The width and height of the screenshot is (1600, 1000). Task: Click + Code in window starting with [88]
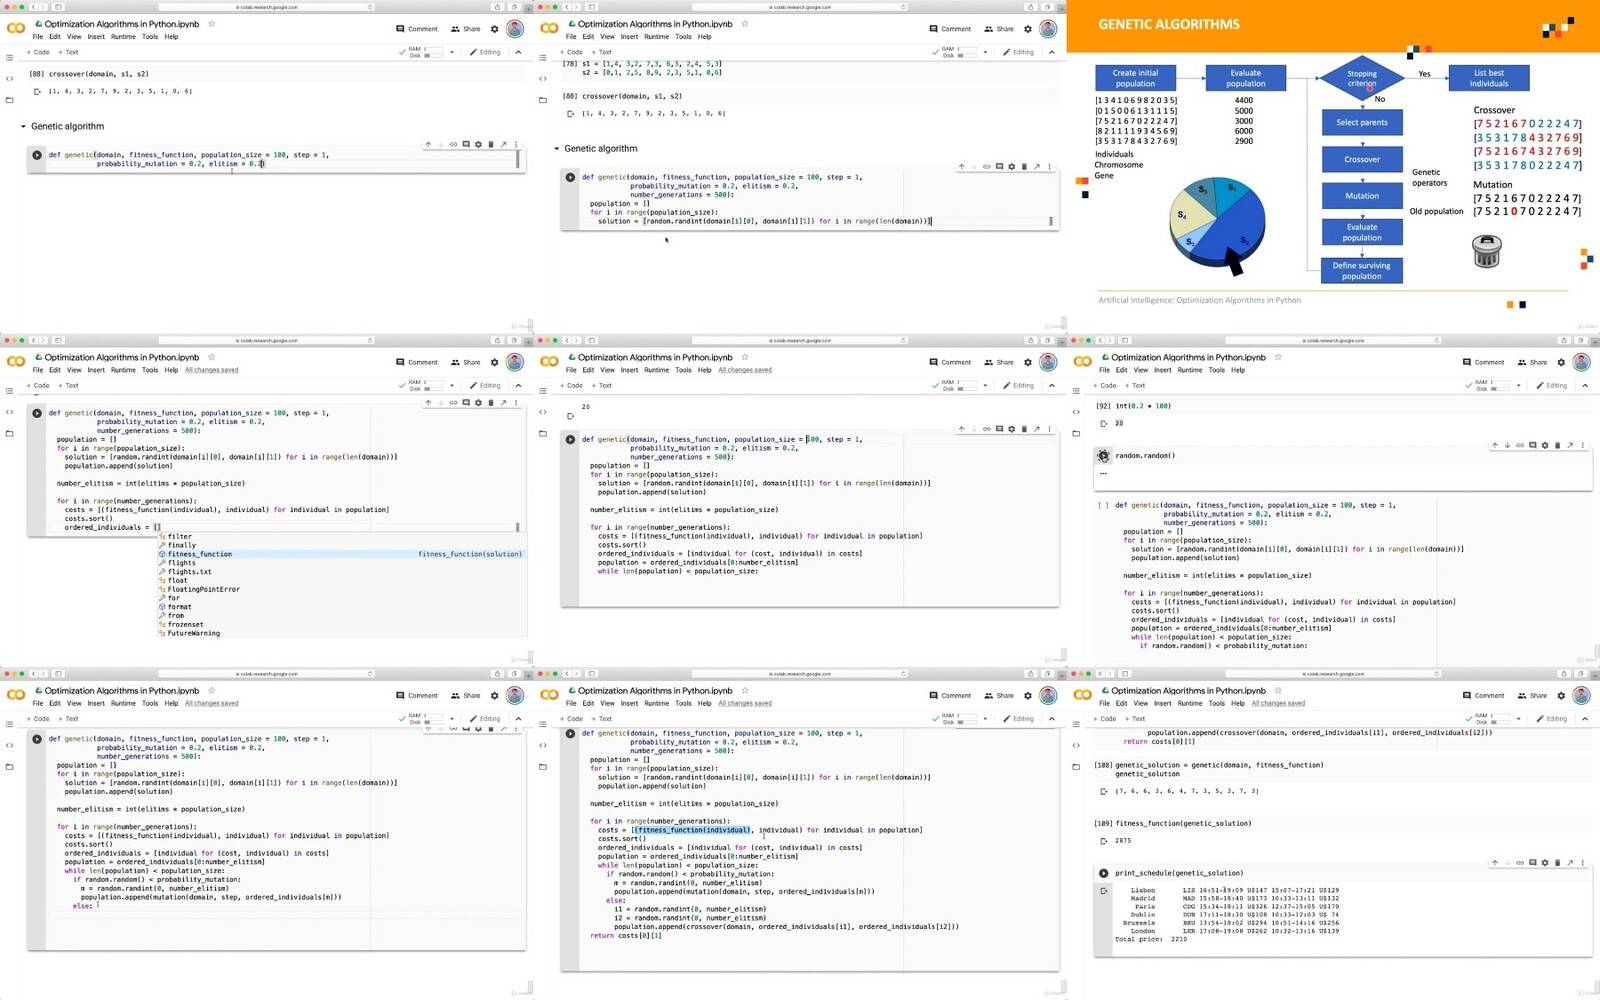point(39,52)
